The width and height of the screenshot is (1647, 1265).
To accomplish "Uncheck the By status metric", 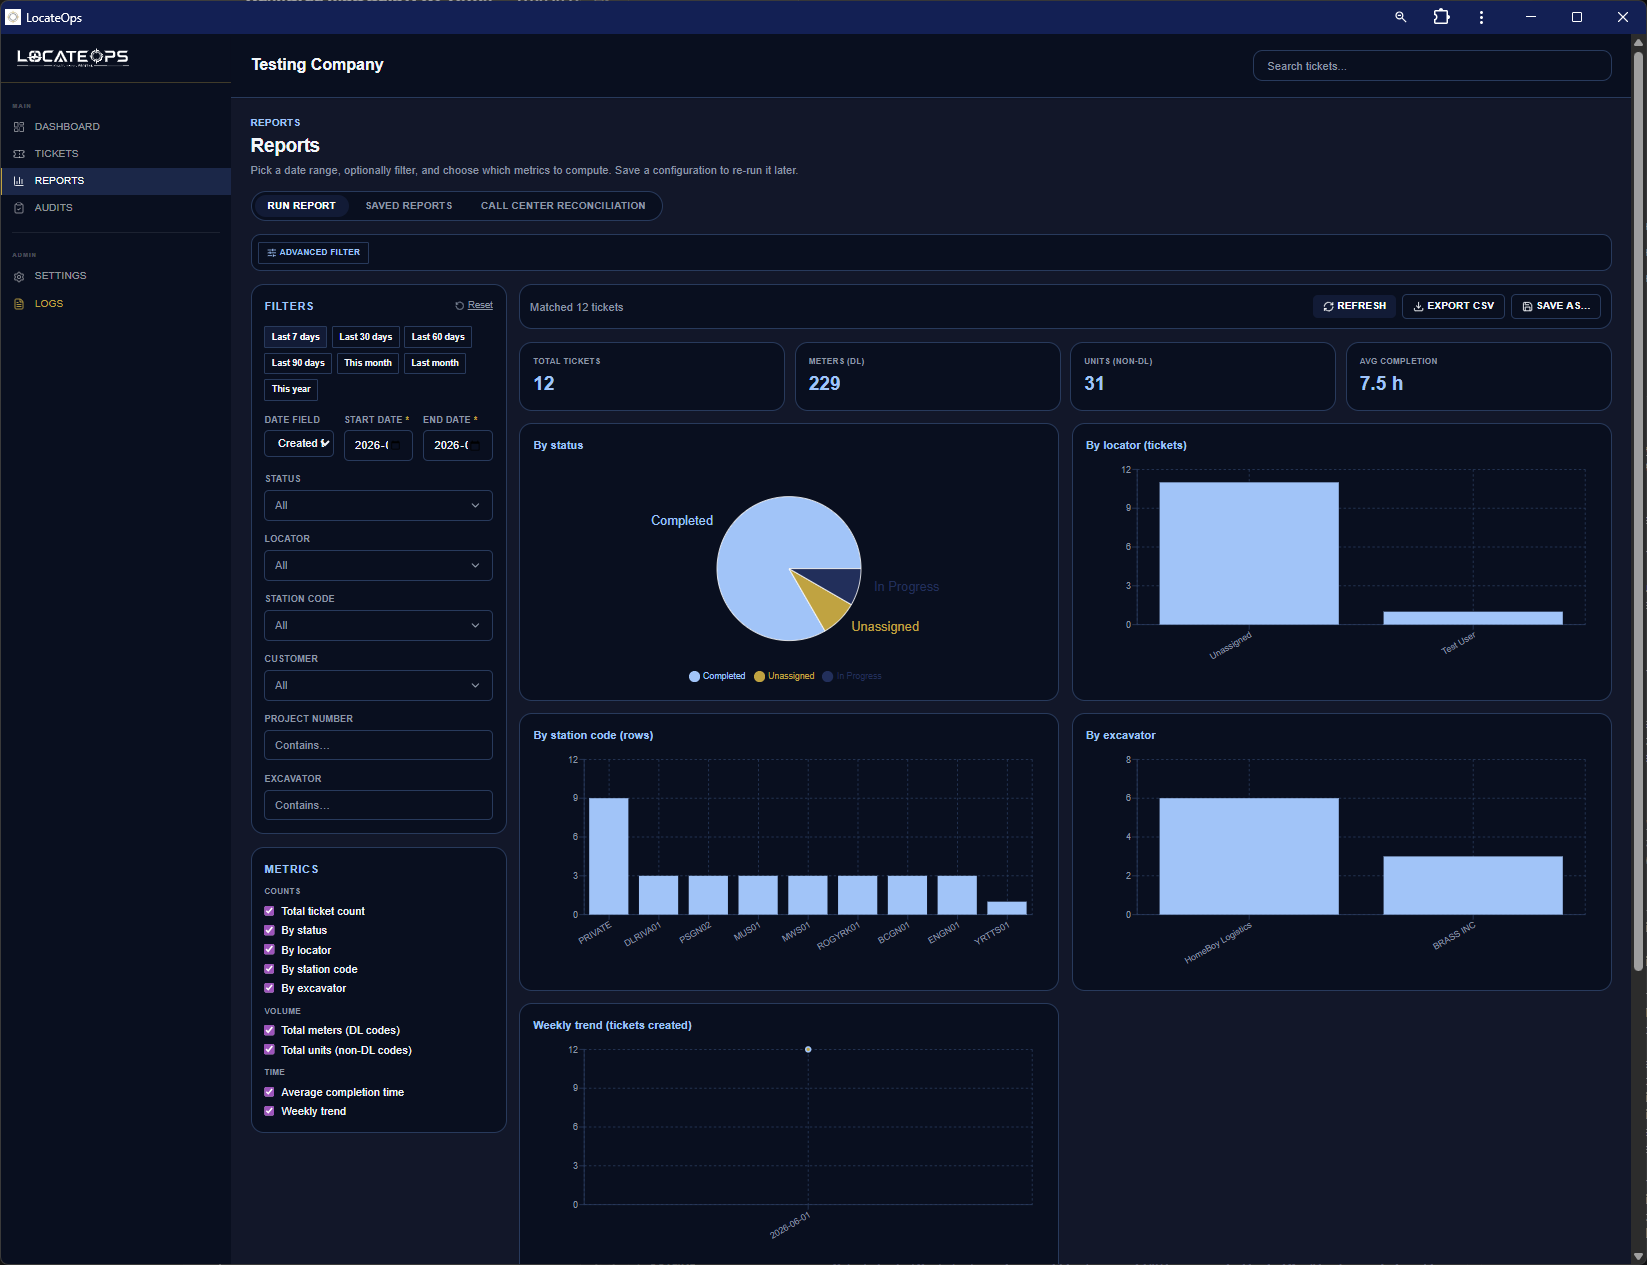I will click(269, 930).
